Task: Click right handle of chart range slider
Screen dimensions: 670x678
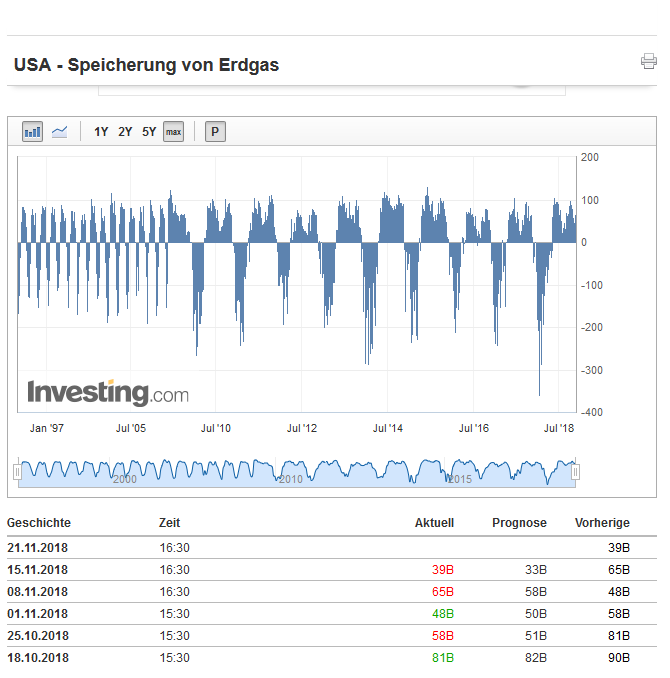Action: coord(575,471)
